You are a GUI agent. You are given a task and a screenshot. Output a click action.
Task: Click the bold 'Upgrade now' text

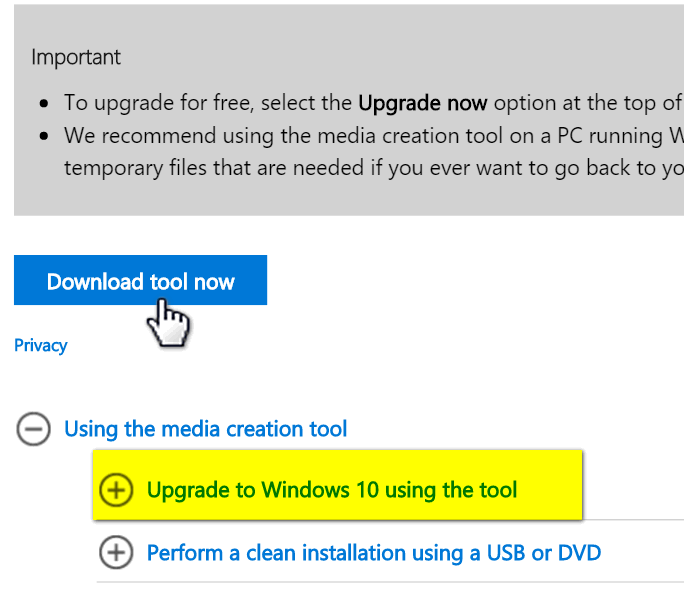click(x=422, y=103)
